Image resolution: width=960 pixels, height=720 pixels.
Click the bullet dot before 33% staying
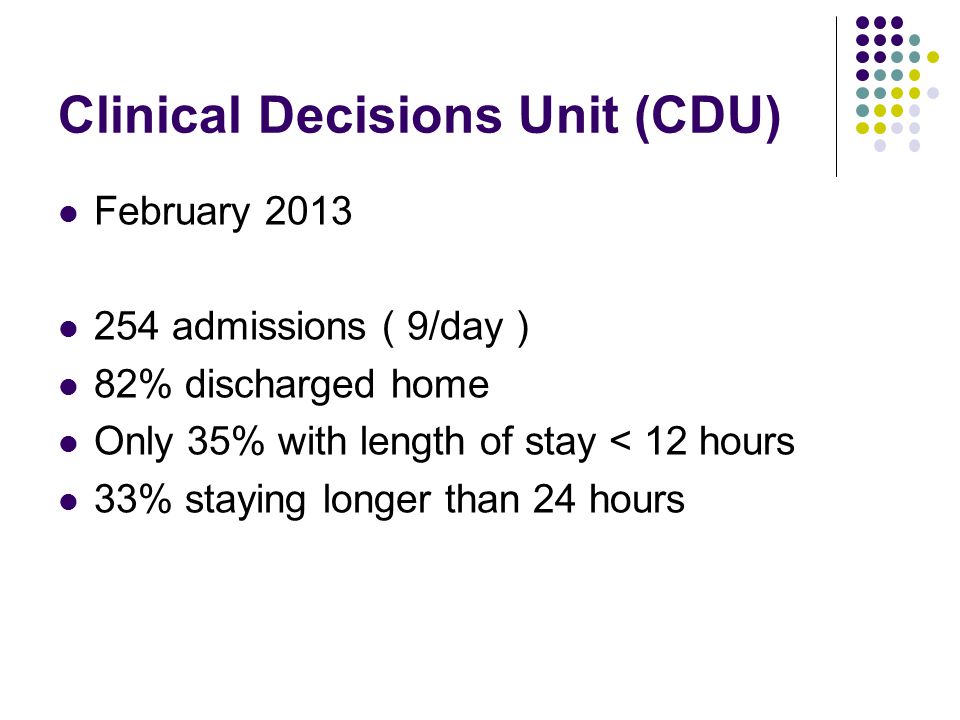(69, 502)
